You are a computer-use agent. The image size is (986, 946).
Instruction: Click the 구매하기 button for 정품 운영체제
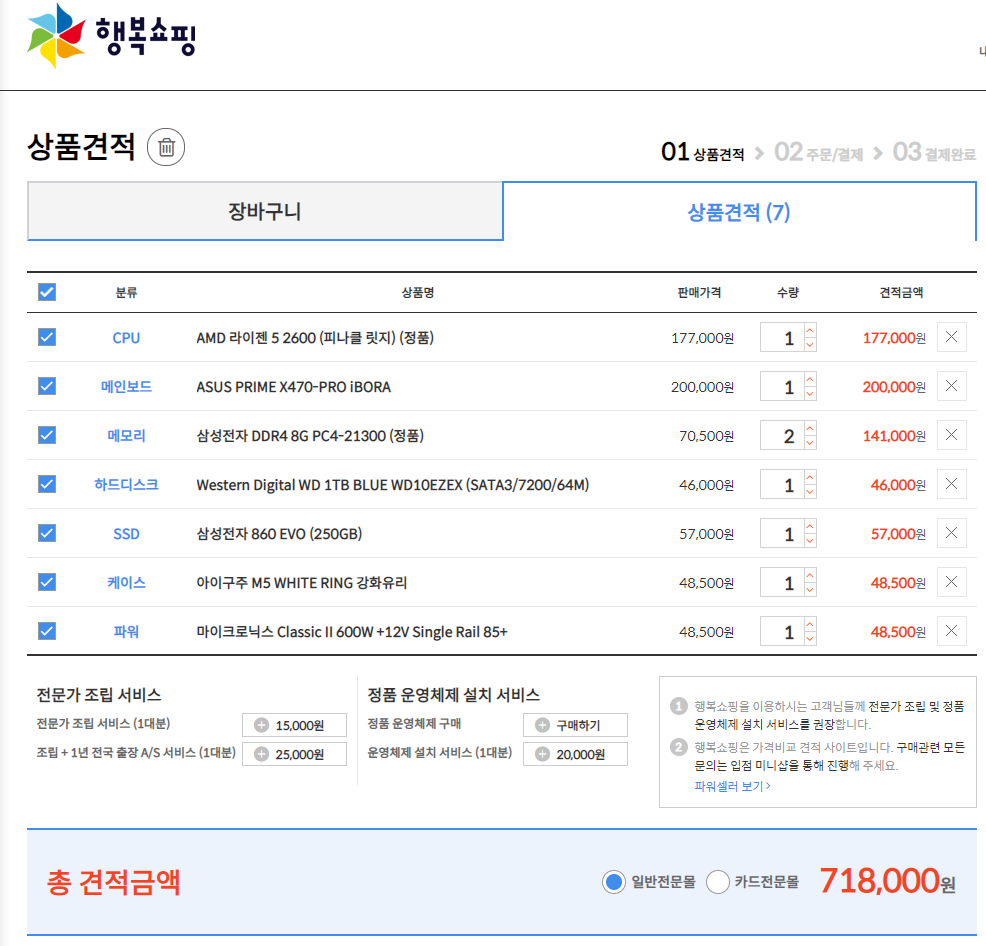[575, 725]
